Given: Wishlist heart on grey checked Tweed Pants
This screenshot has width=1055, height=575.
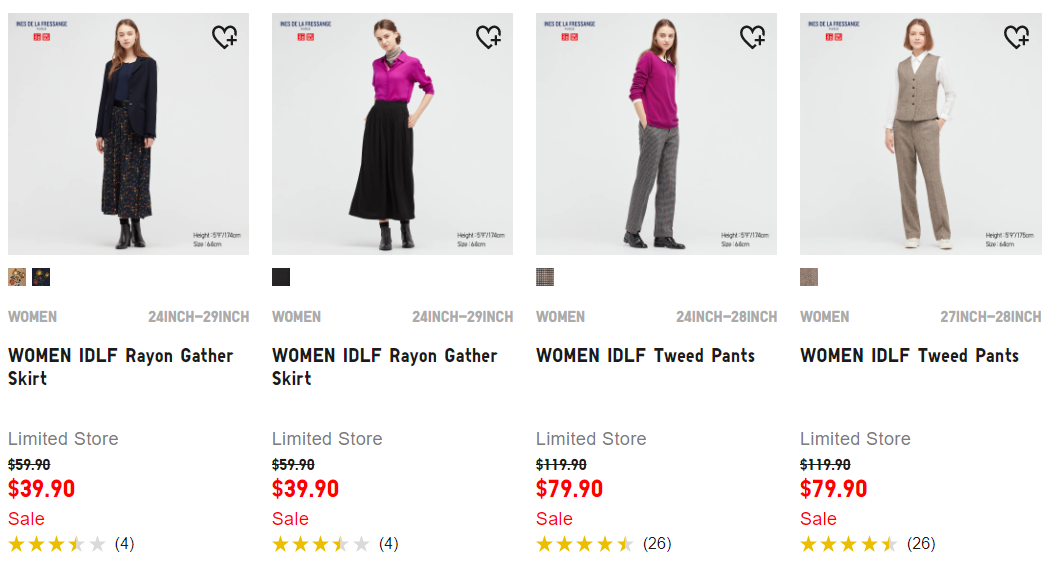Looking at the screenshot, I should pyautogui.click(x=753, y=36).
